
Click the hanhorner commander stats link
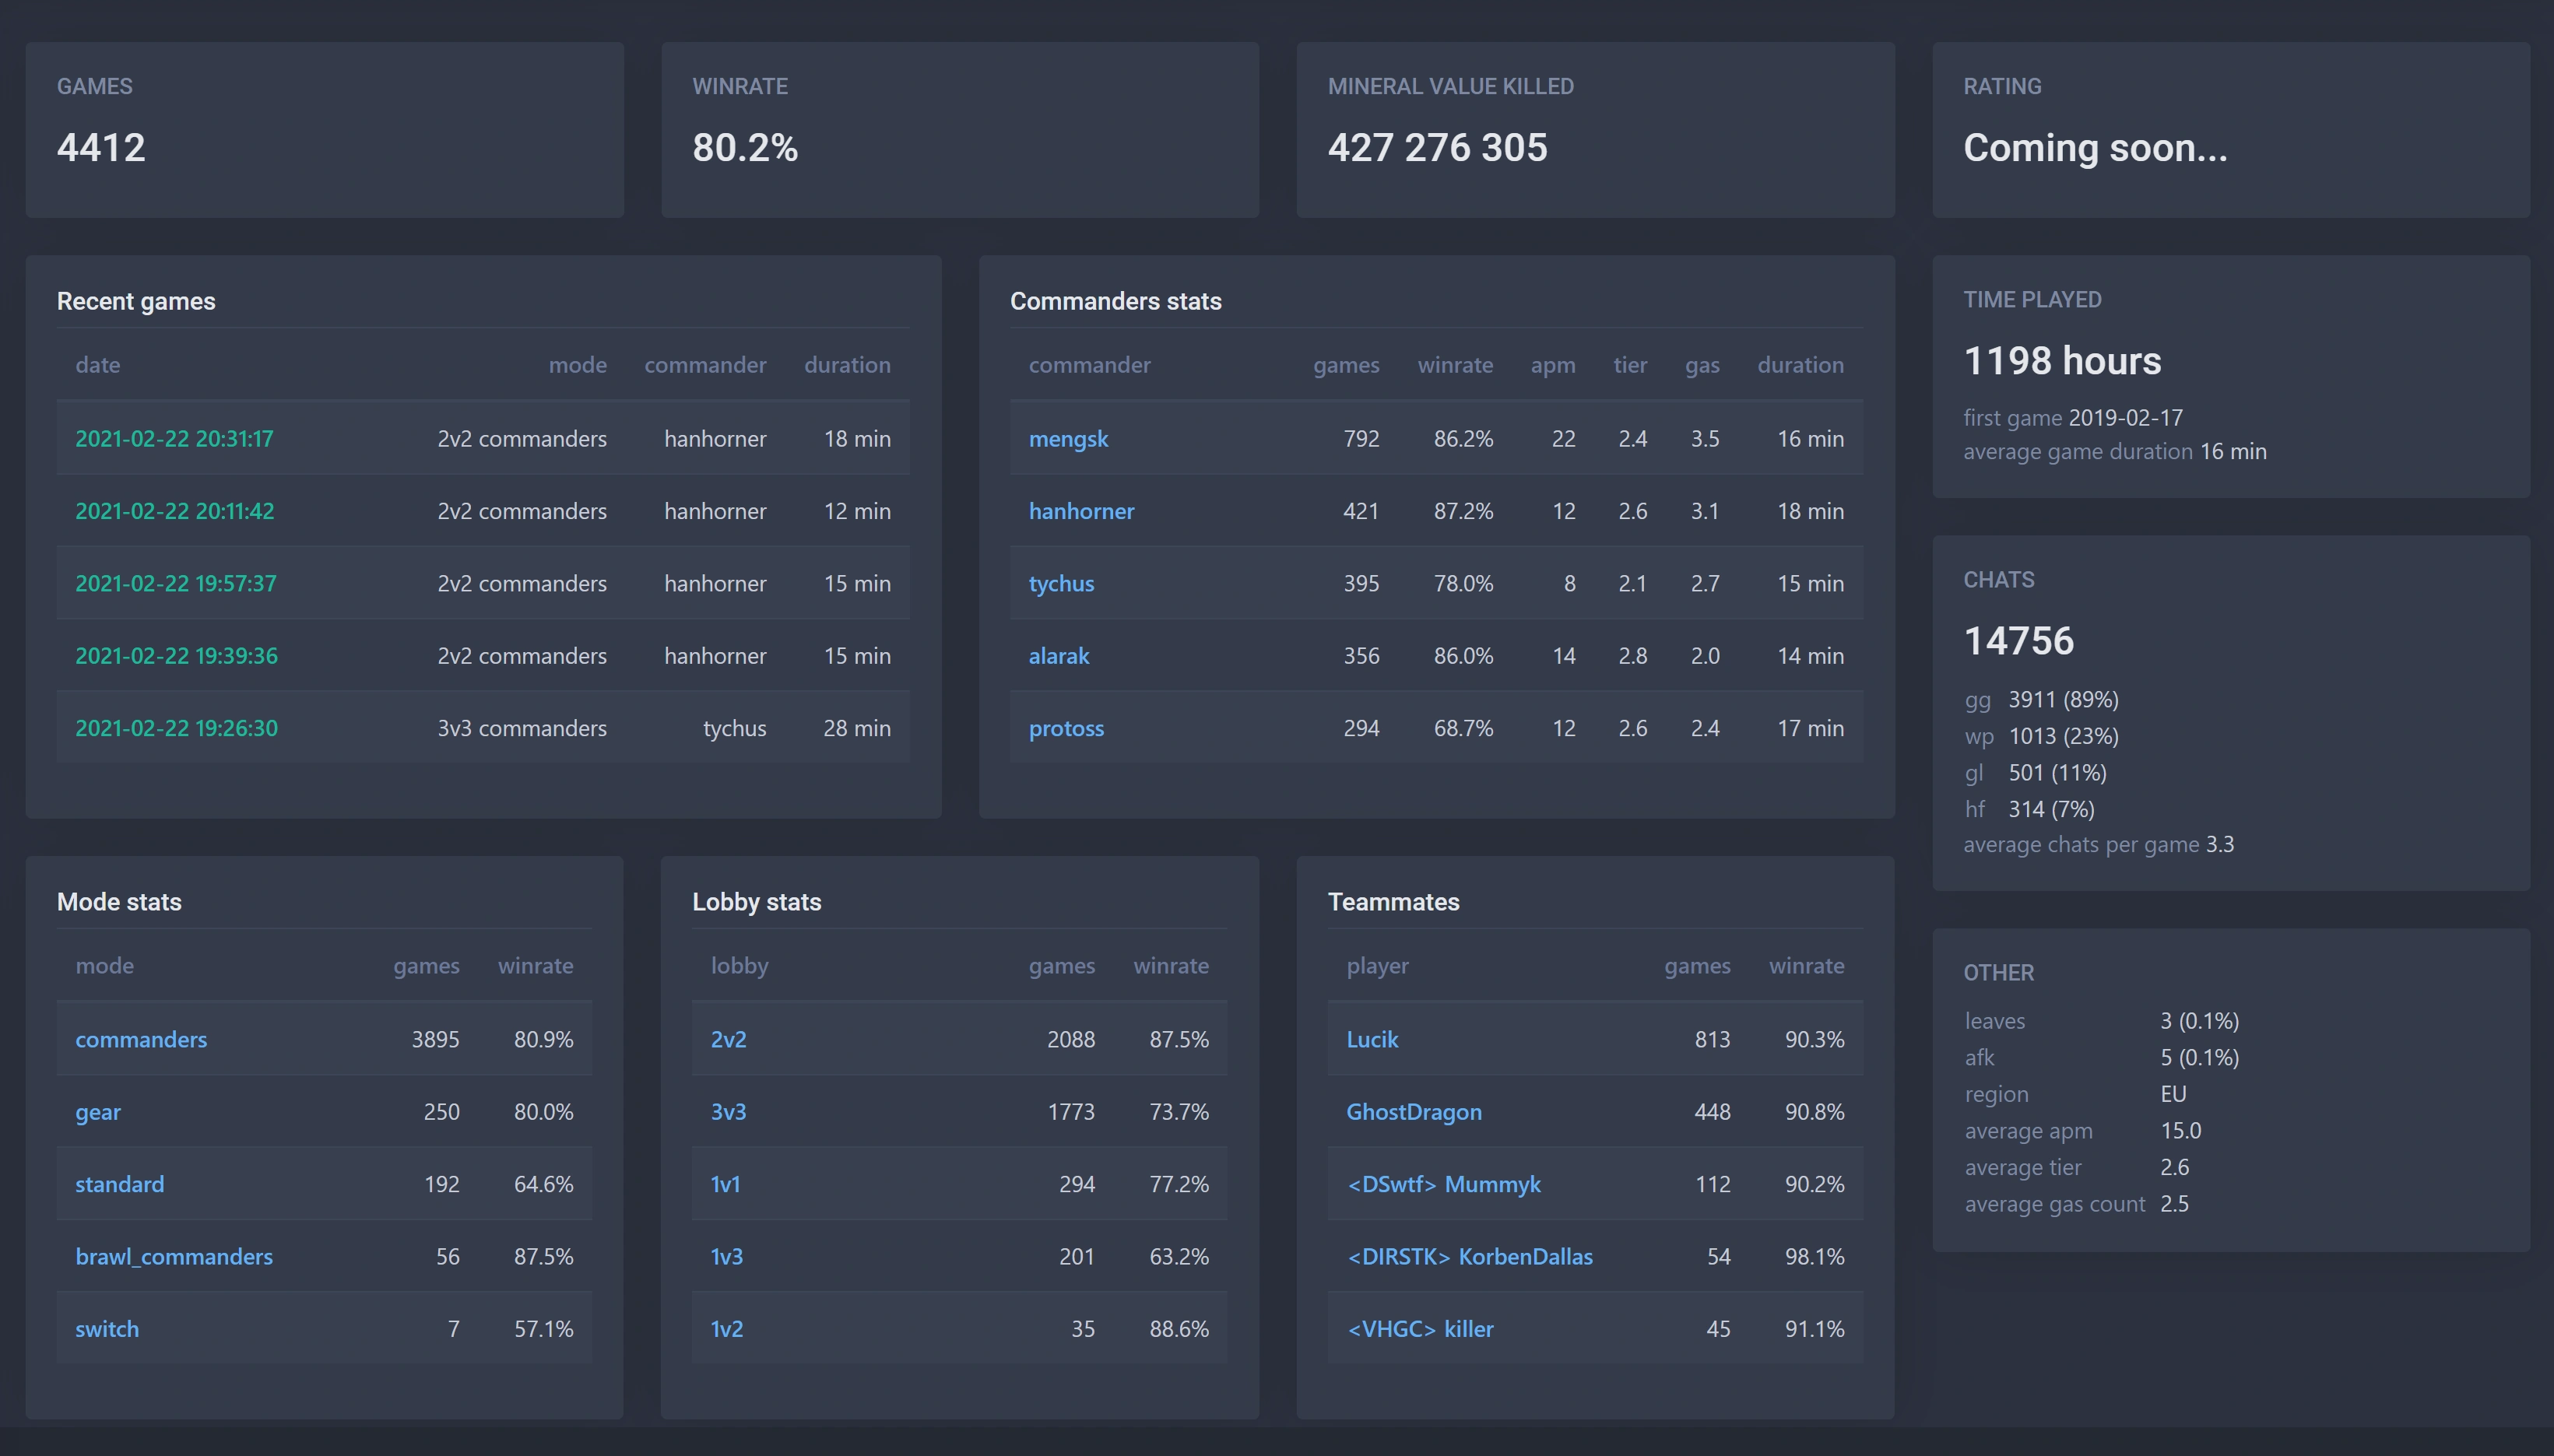click(x=1081, y=511)
